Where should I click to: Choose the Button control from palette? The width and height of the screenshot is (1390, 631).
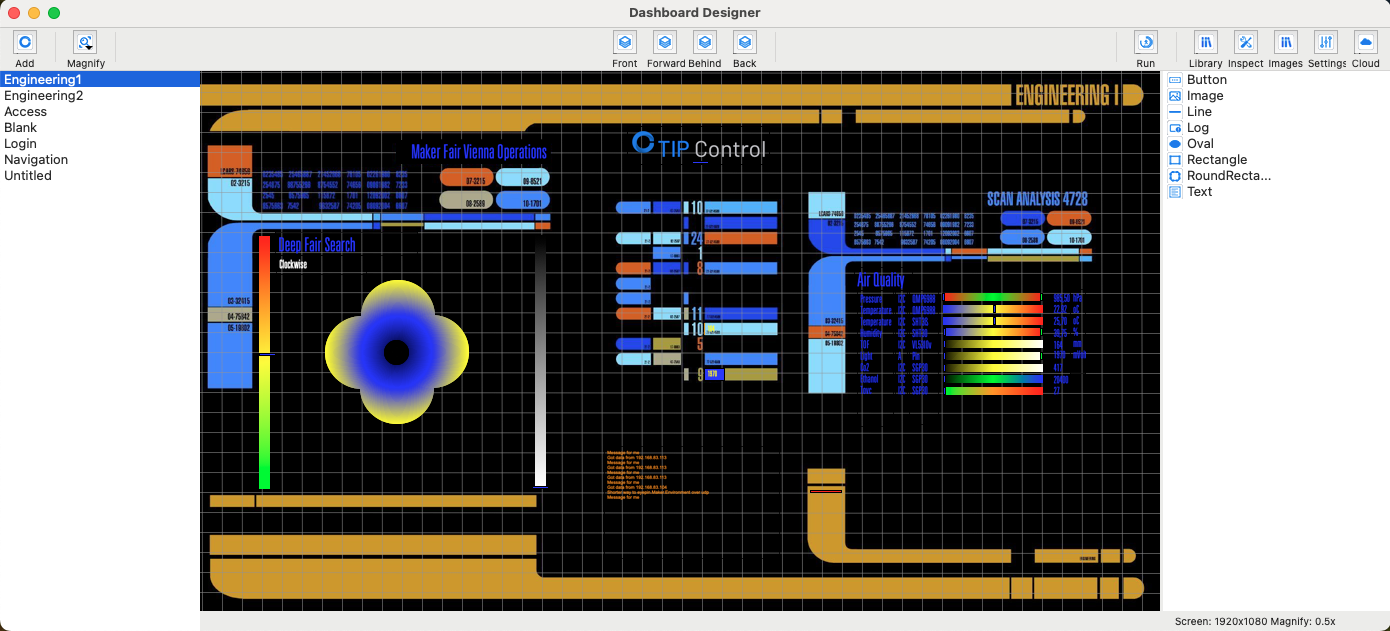tap(1206, 80)
